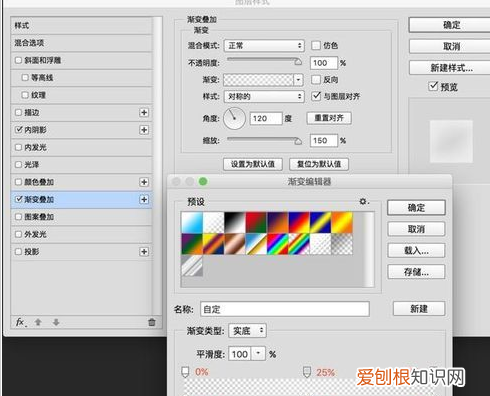
Task: Open the 平滑度 percentage dropdown arrow
Action: coord(258,354)
